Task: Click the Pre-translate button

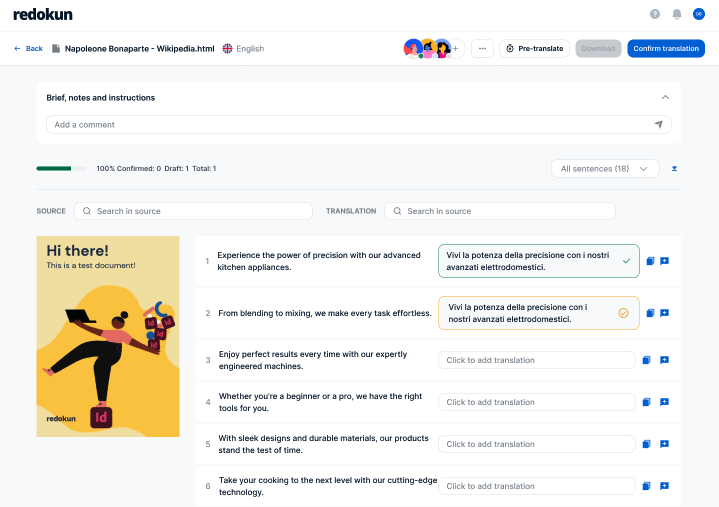Action: (x=534, y=49)
